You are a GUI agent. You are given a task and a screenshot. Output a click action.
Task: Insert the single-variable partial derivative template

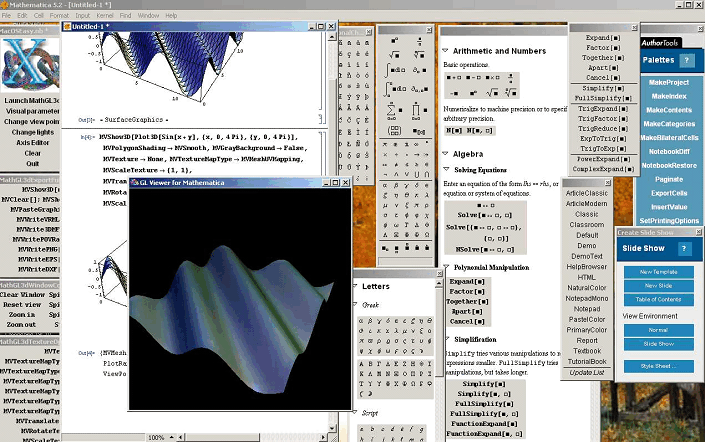(419, 70)
